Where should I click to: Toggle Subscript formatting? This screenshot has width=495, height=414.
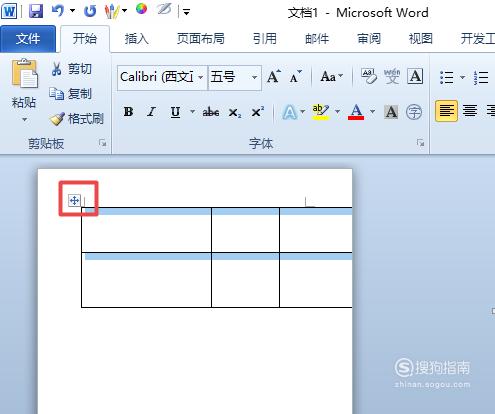235,113
